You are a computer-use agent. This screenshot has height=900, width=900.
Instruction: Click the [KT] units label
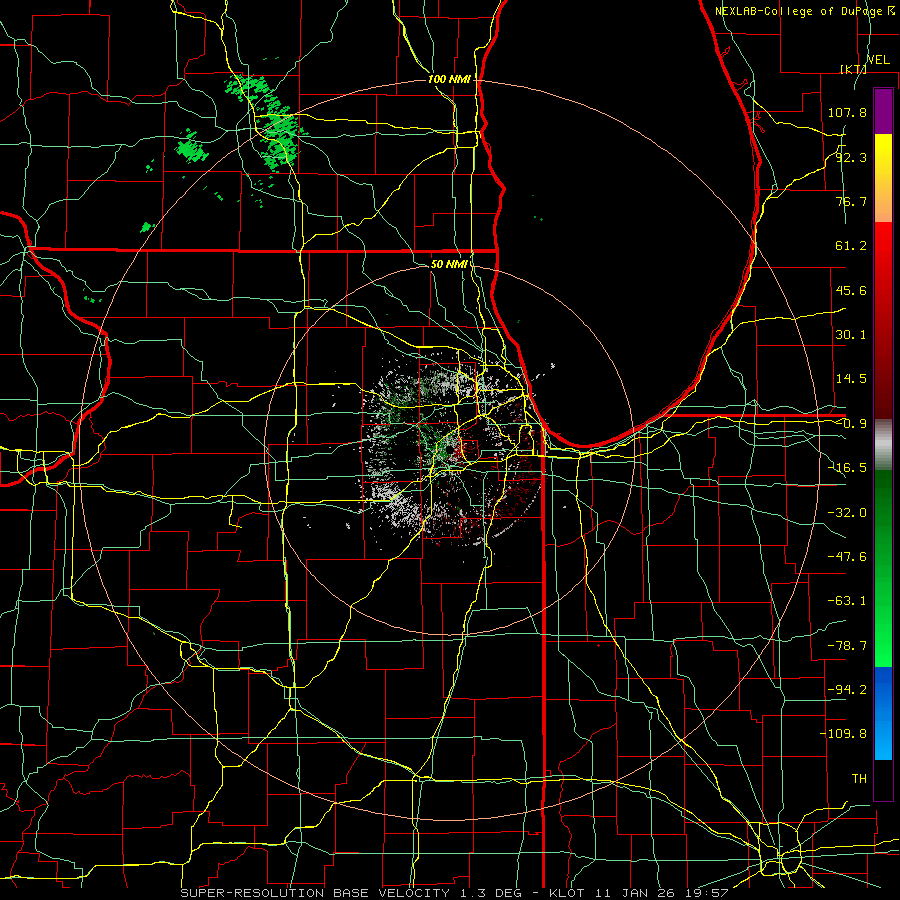coord(853,69)
